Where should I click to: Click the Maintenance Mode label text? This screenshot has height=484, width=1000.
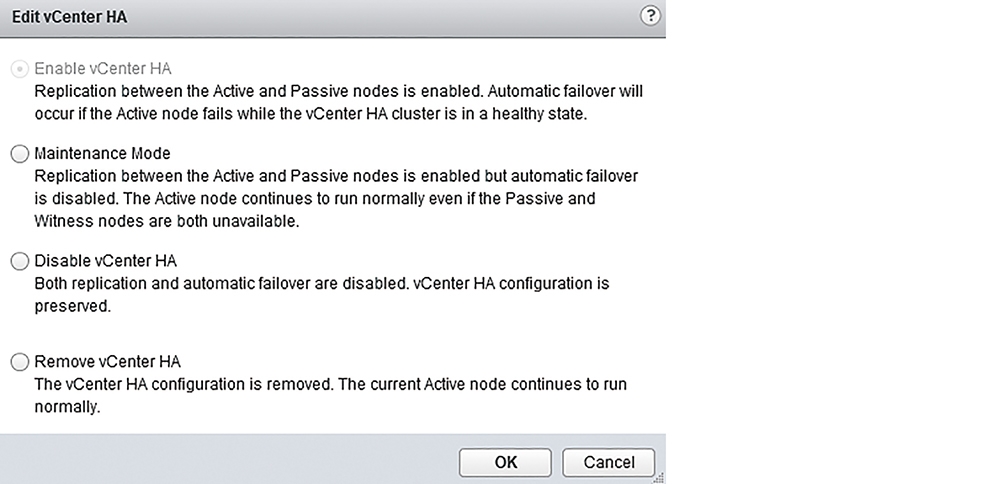pos(102,154)
